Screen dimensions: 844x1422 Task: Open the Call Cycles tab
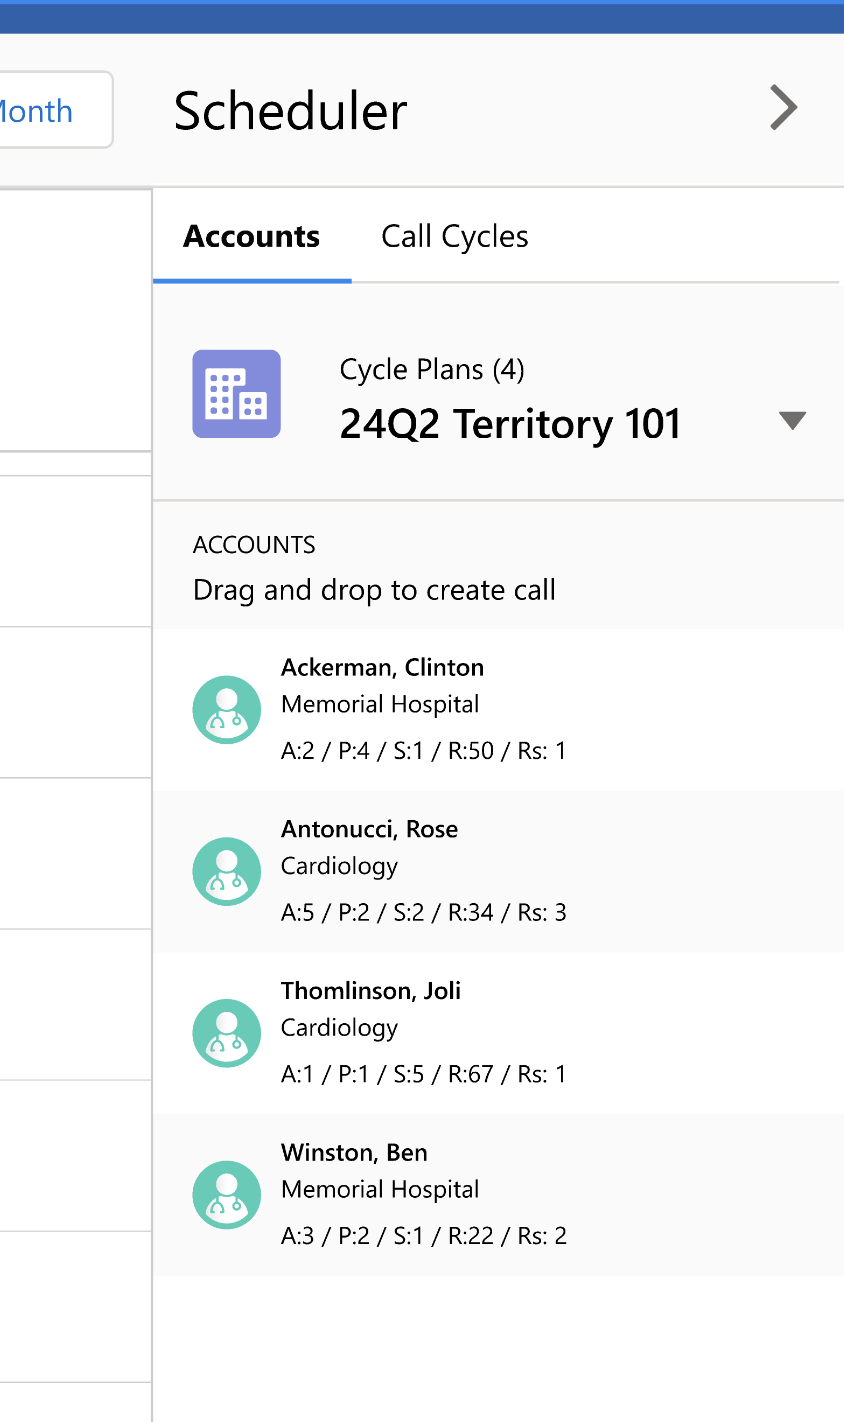coord(455,237)
